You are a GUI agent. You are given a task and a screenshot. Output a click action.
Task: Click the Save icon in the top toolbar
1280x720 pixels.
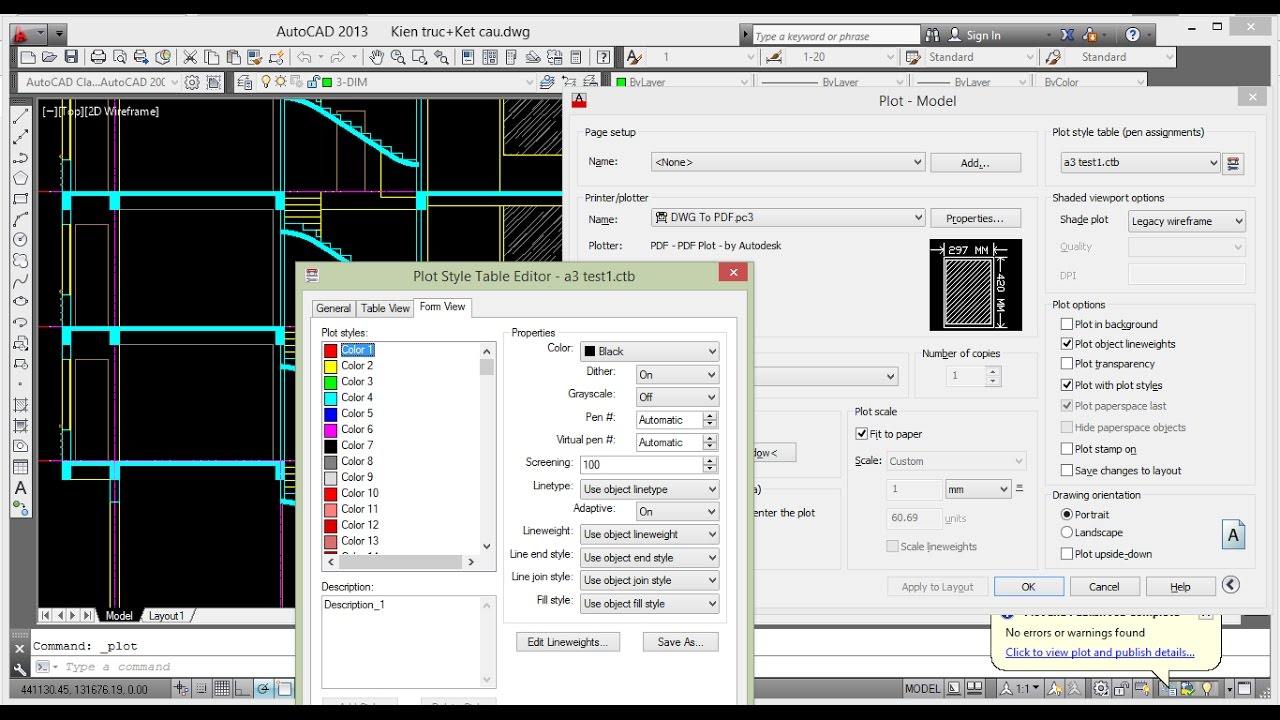(x=71, y=58)
